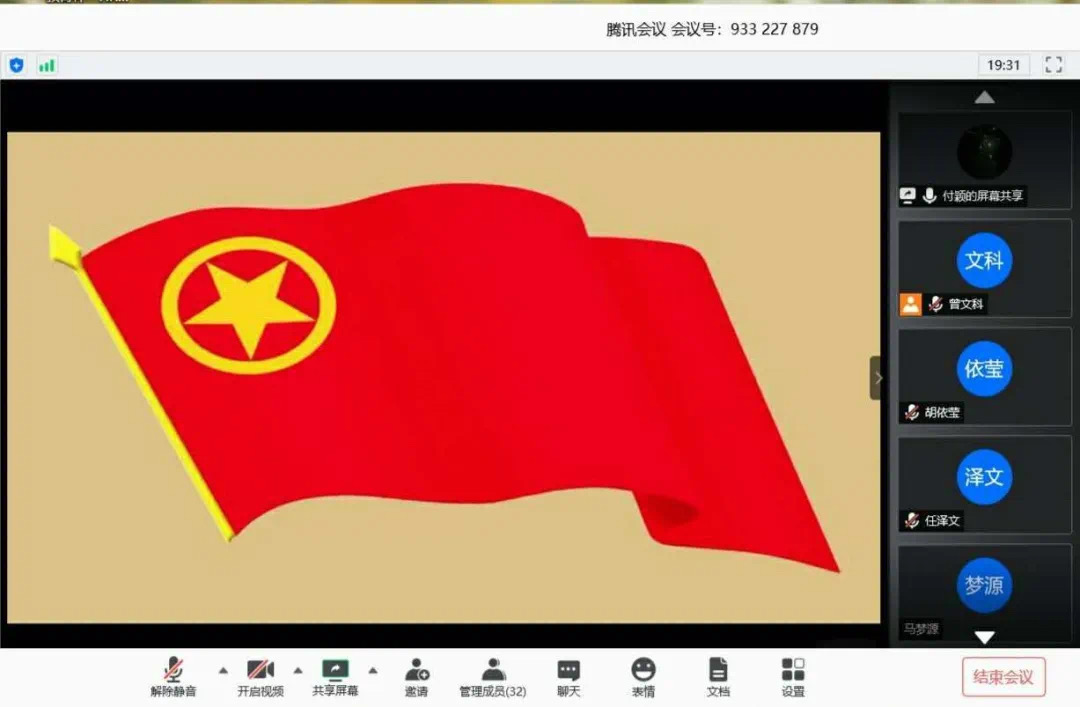The height and width of the screenshot is (707, 1080).
Task: Check the green network signal icon
Action: point(46,65)
